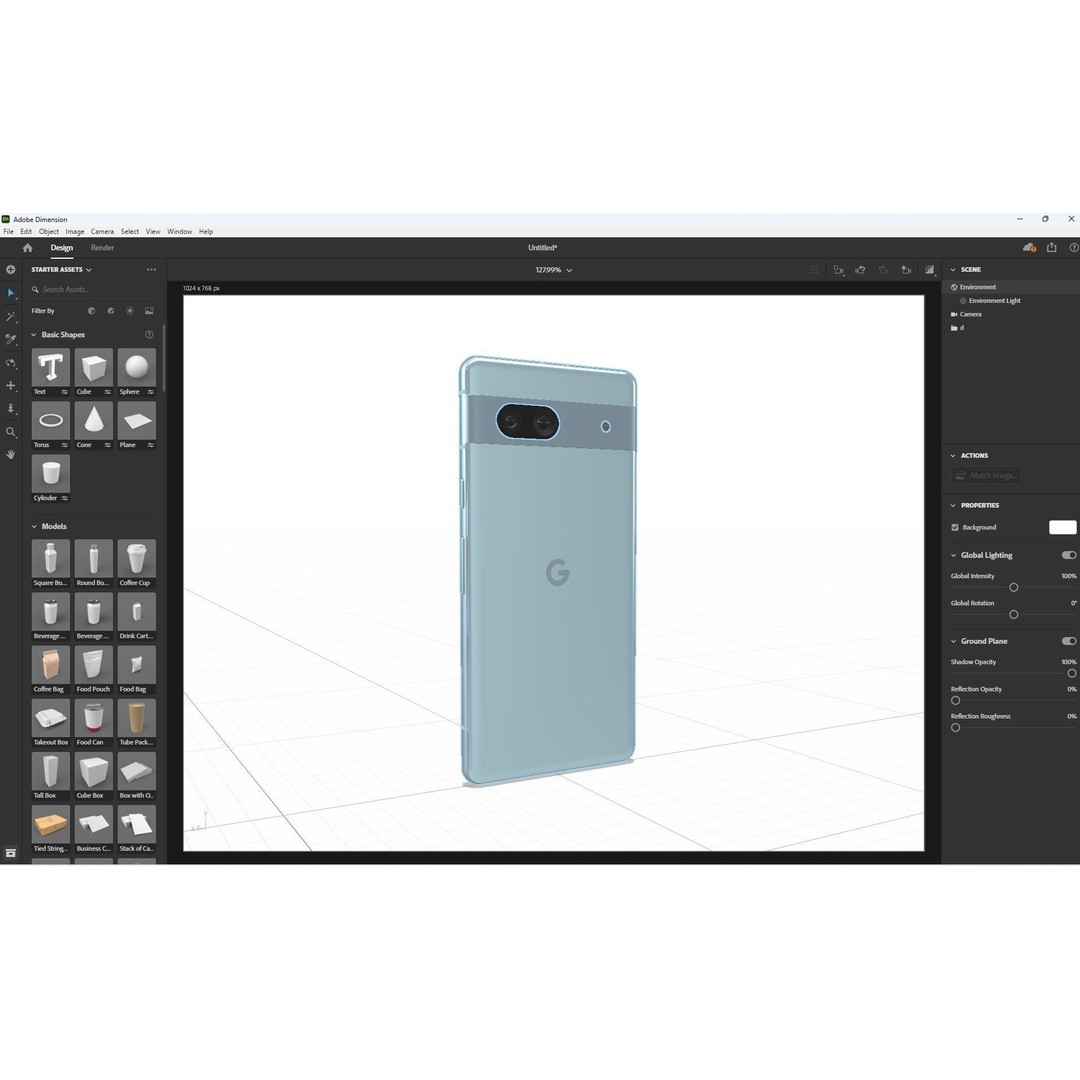Open the File menu

pos(8,232)
